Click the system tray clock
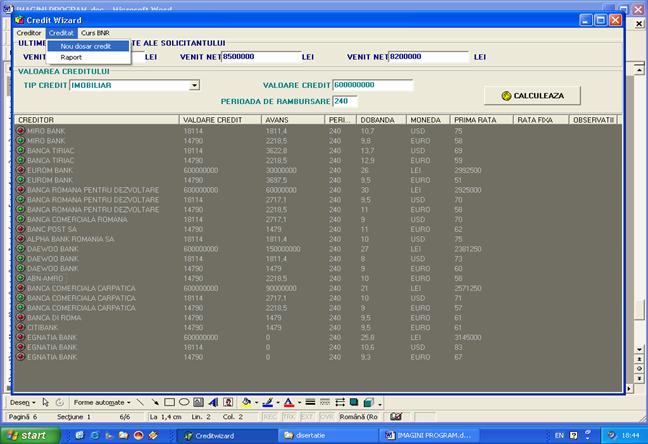648x444 pixels. click(631, 435)
